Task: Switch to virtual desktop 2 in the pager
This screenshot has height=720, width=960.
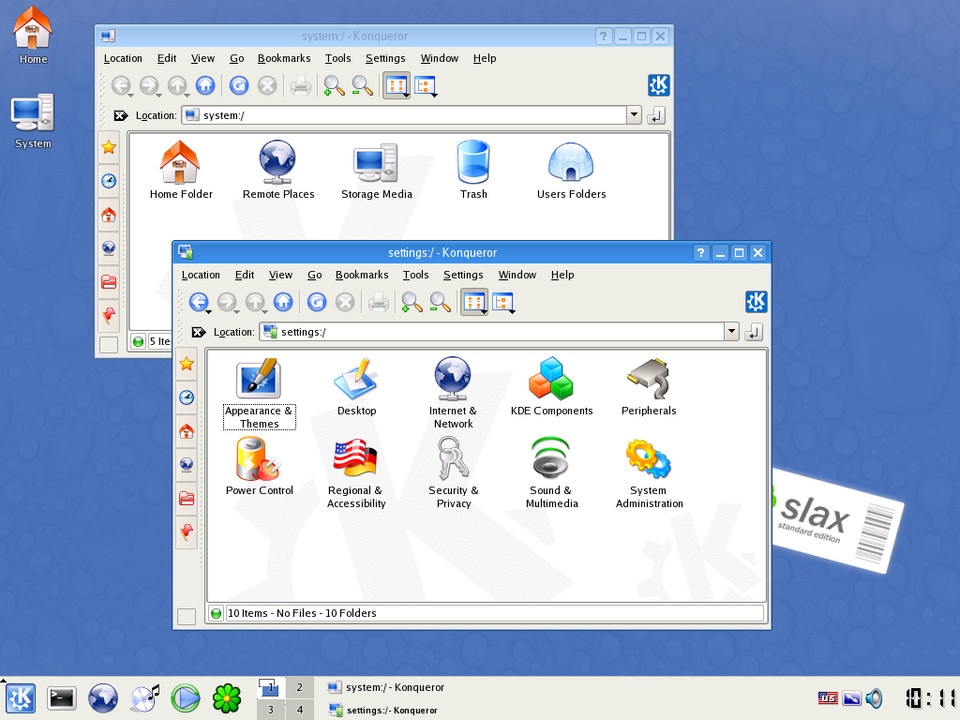Action: pyautogui.click(x=299, y=688)
